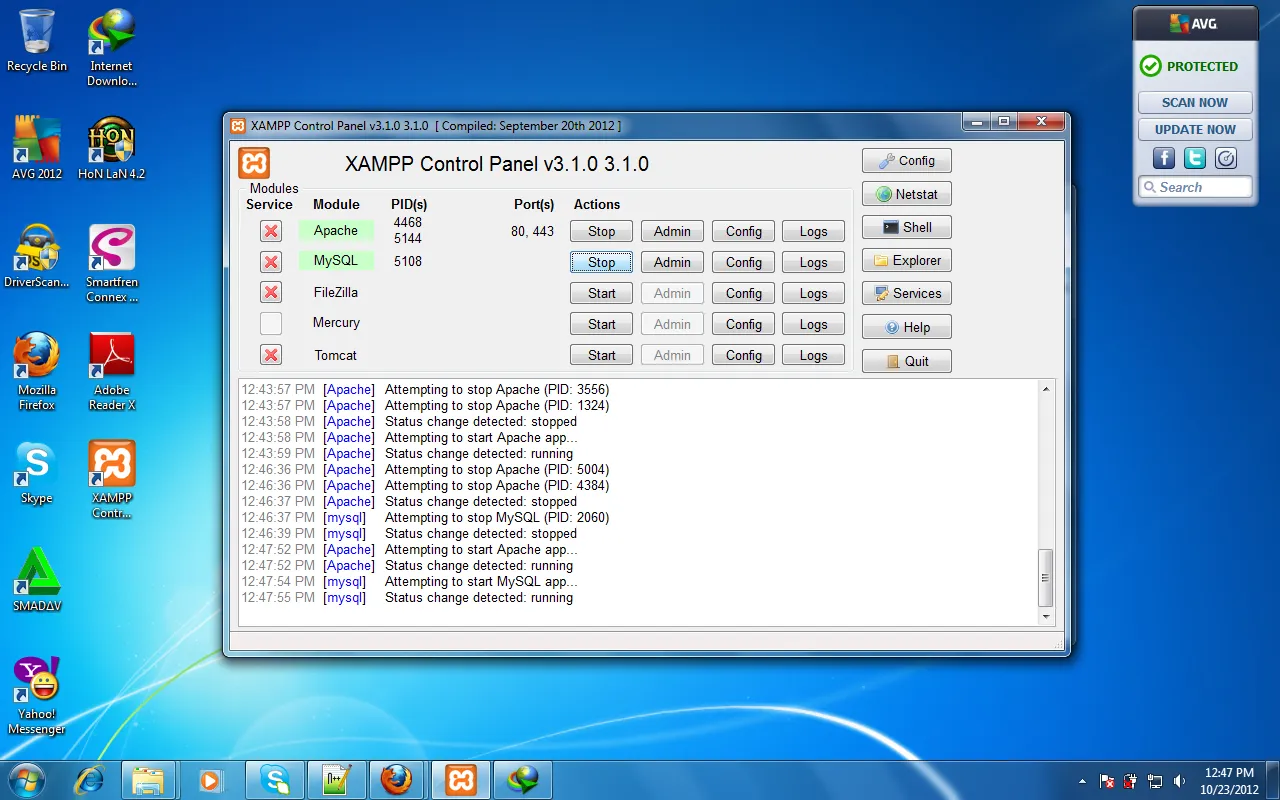Screen dimensions: 1280x800
Task: Open XAMPP Help
Action: 906,327
